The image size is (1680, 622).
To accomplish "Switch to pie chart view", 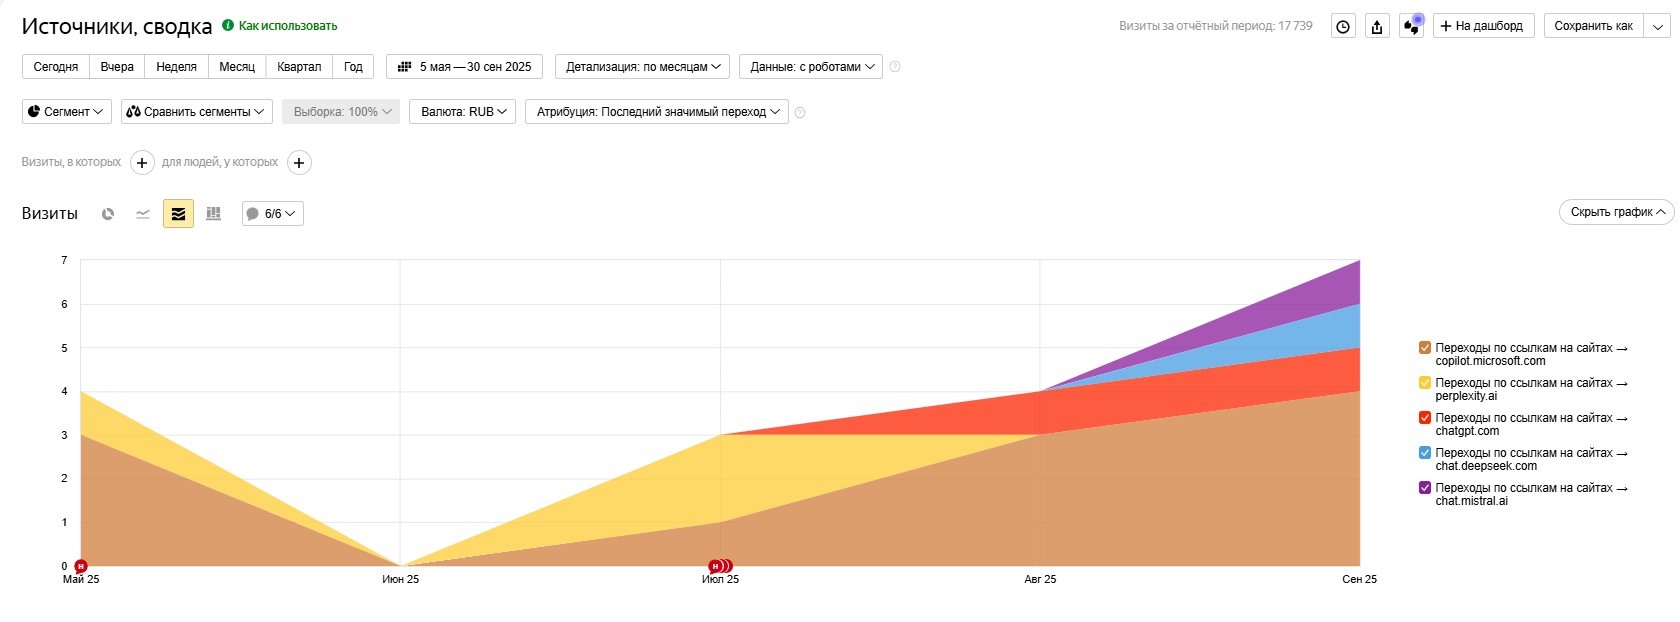I will pyautogui.click(x=108, y=214).
